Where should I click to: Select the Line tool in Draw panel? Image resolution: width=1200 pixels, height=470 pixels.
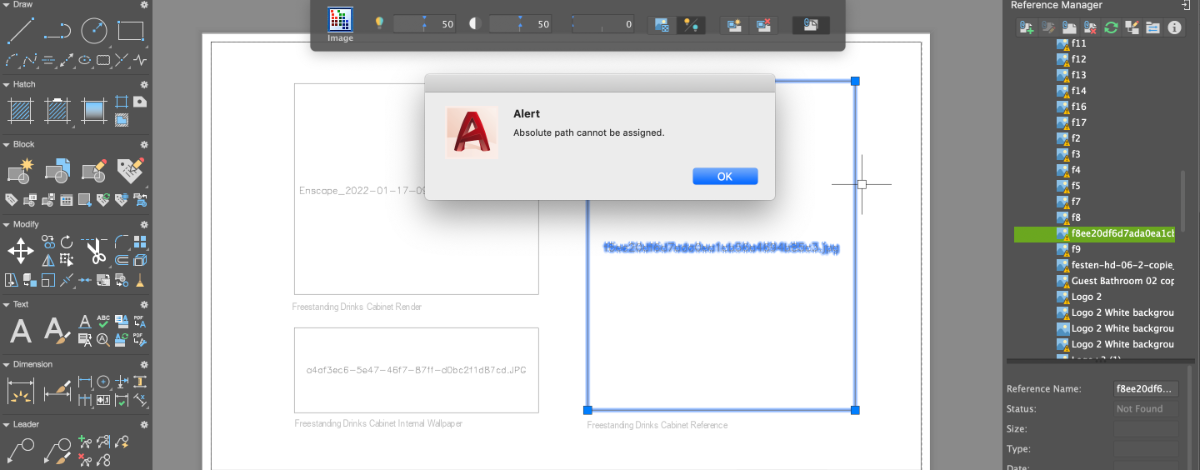pos(21,31)
